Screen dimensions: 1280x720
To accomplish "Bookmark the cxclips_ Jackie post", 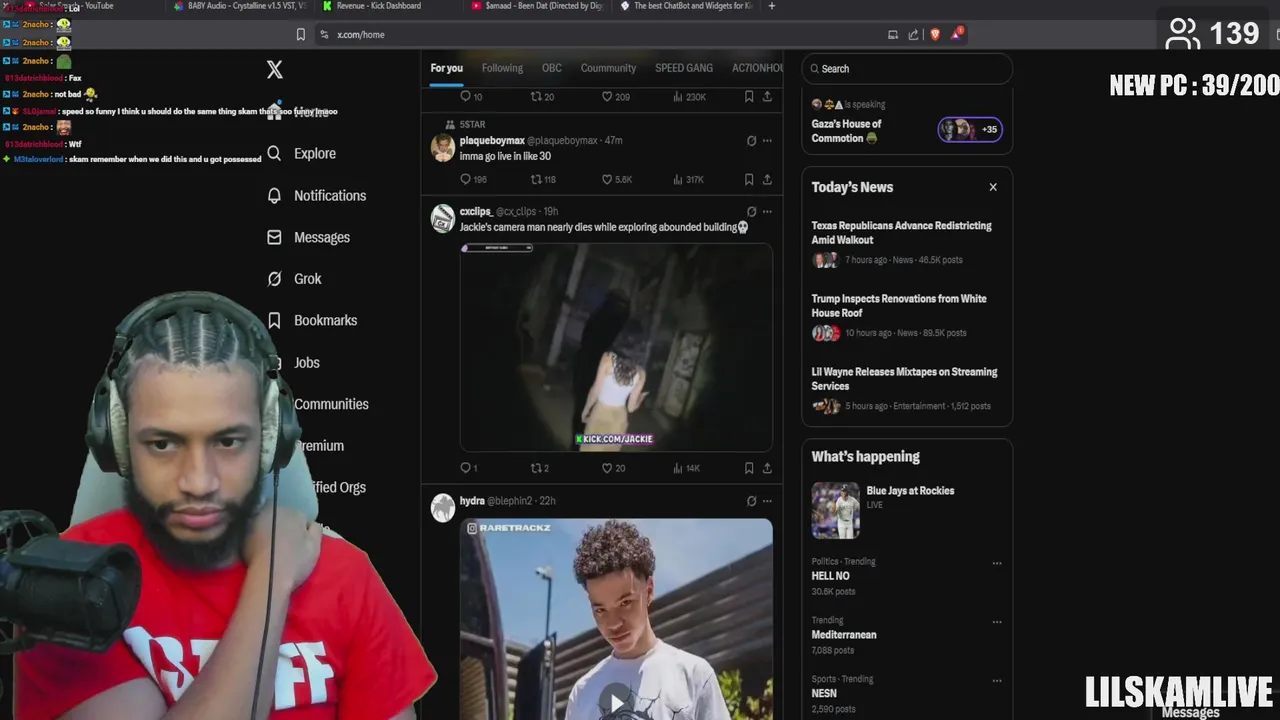I will coord(749,468).
